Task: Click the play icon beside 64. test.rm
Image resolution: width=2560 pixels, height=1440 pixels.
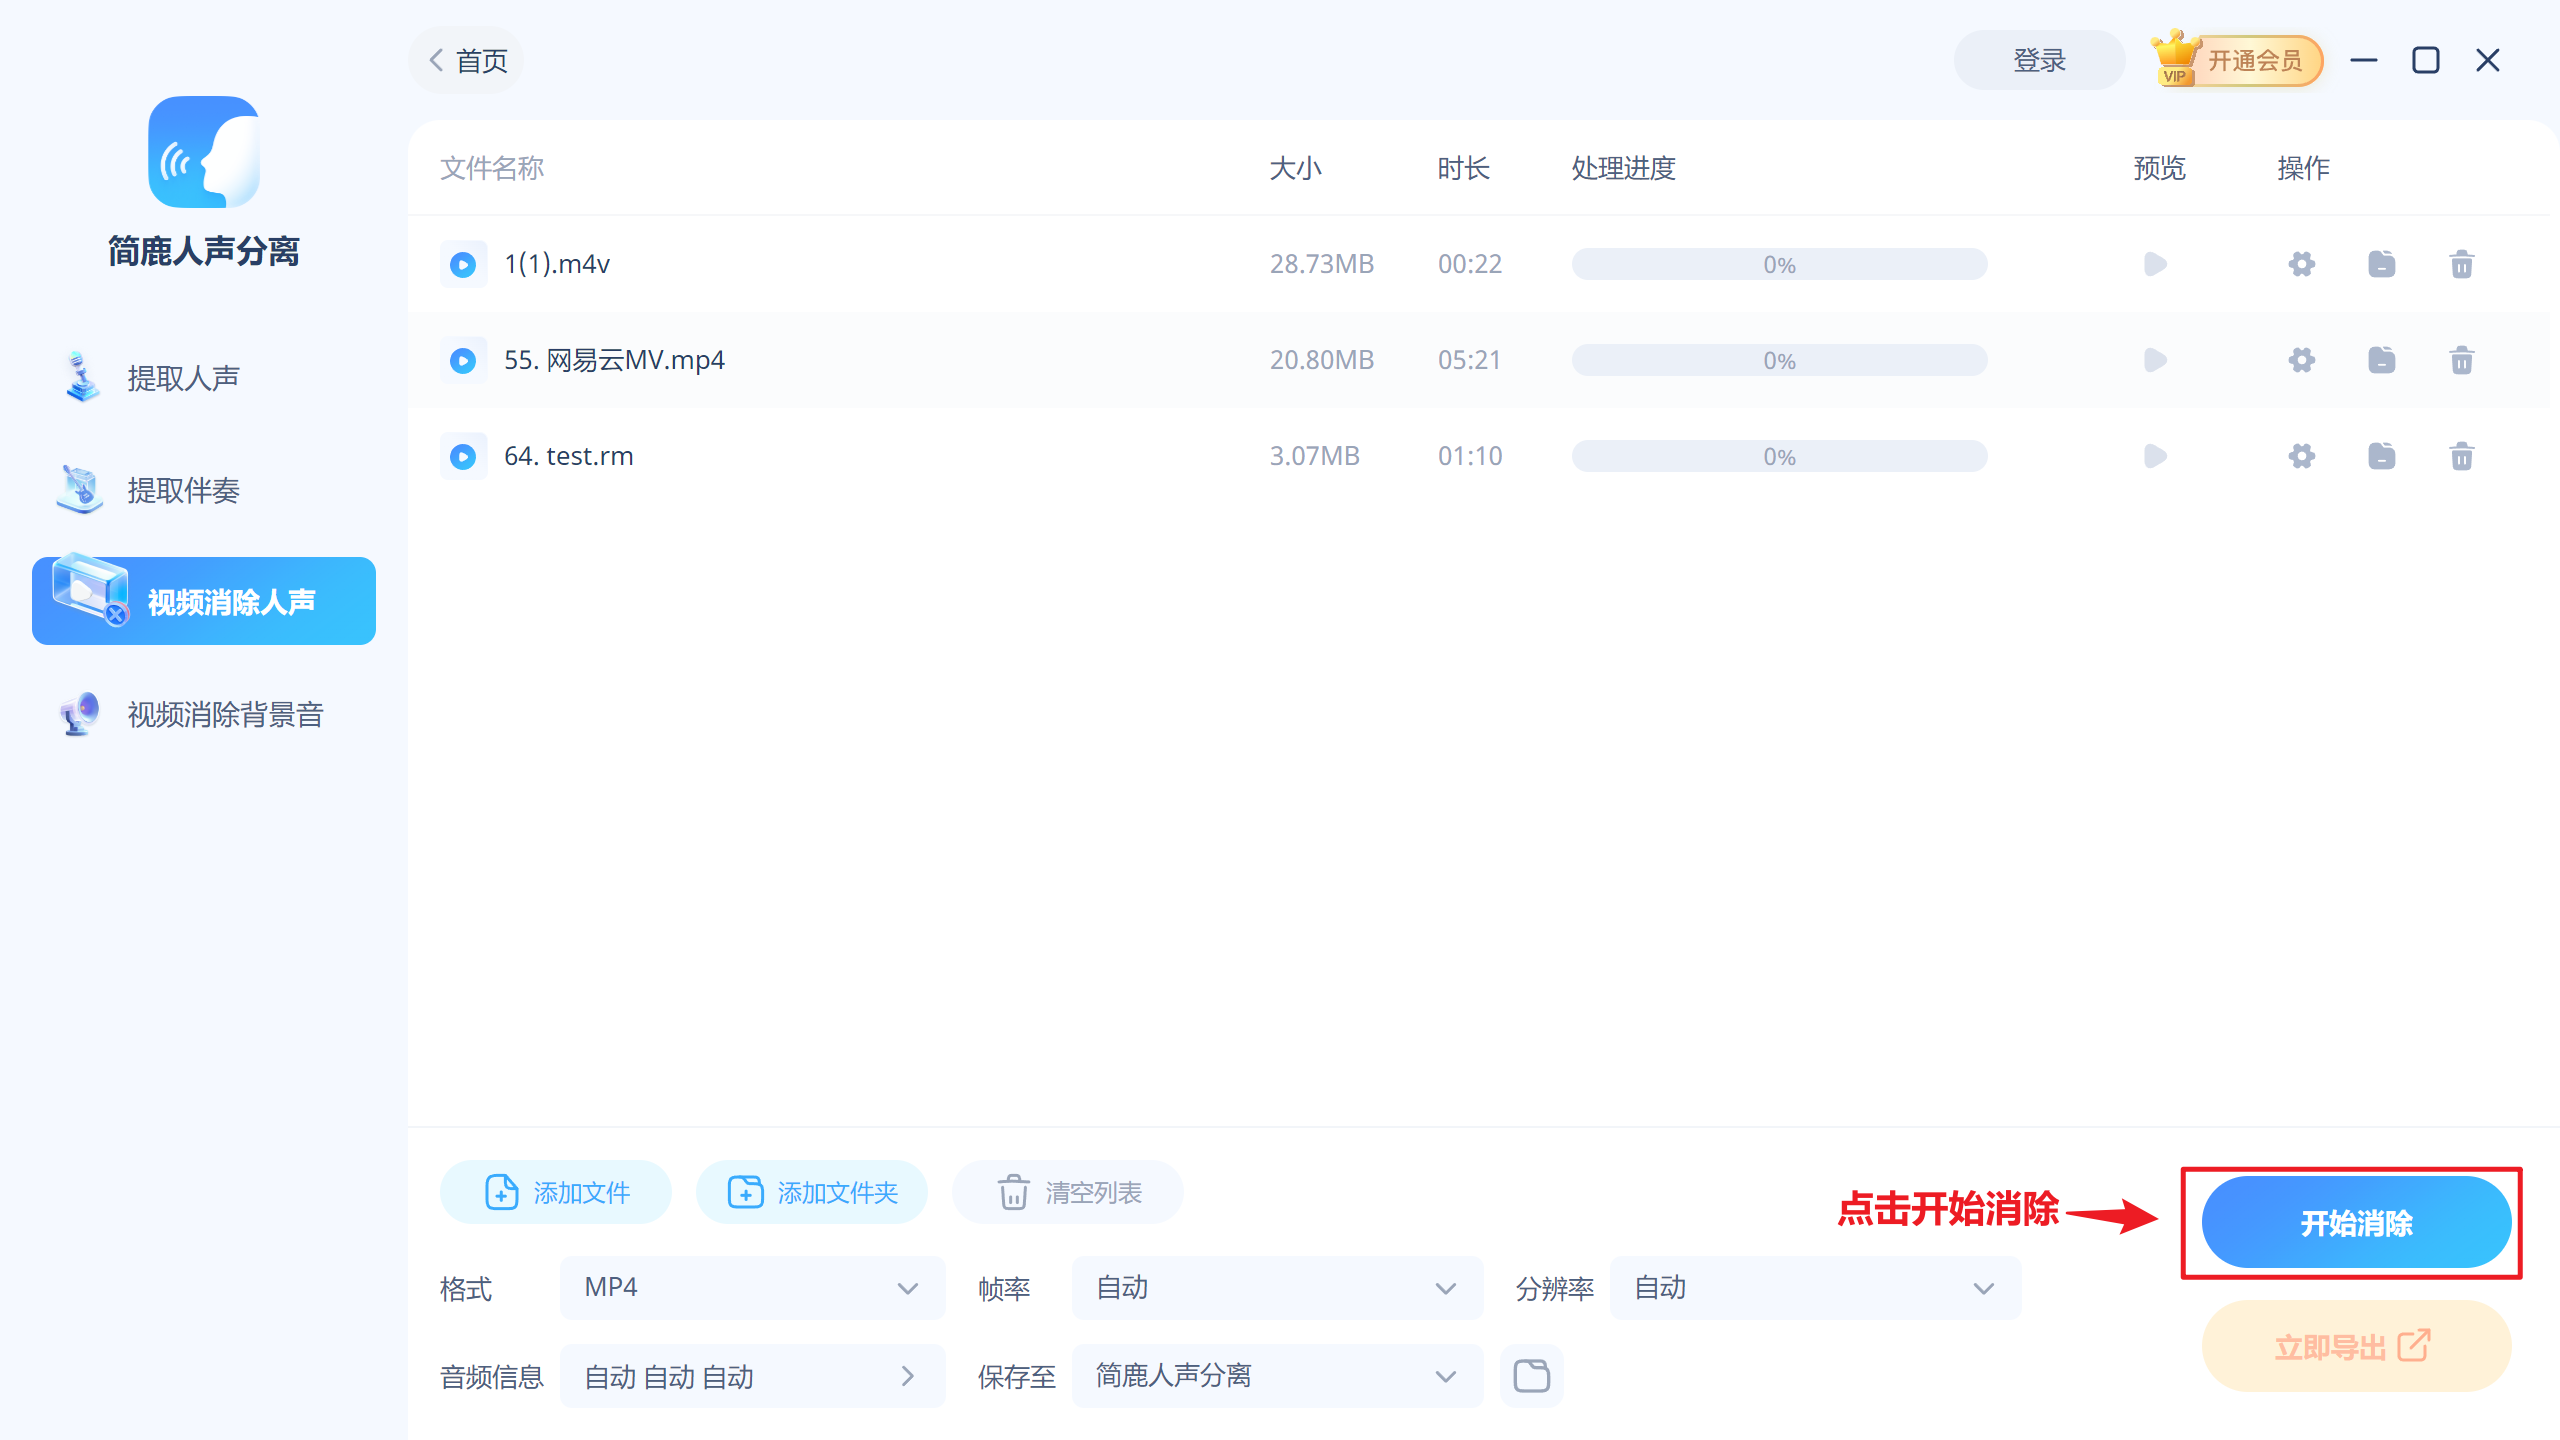Action: point(463,456)
